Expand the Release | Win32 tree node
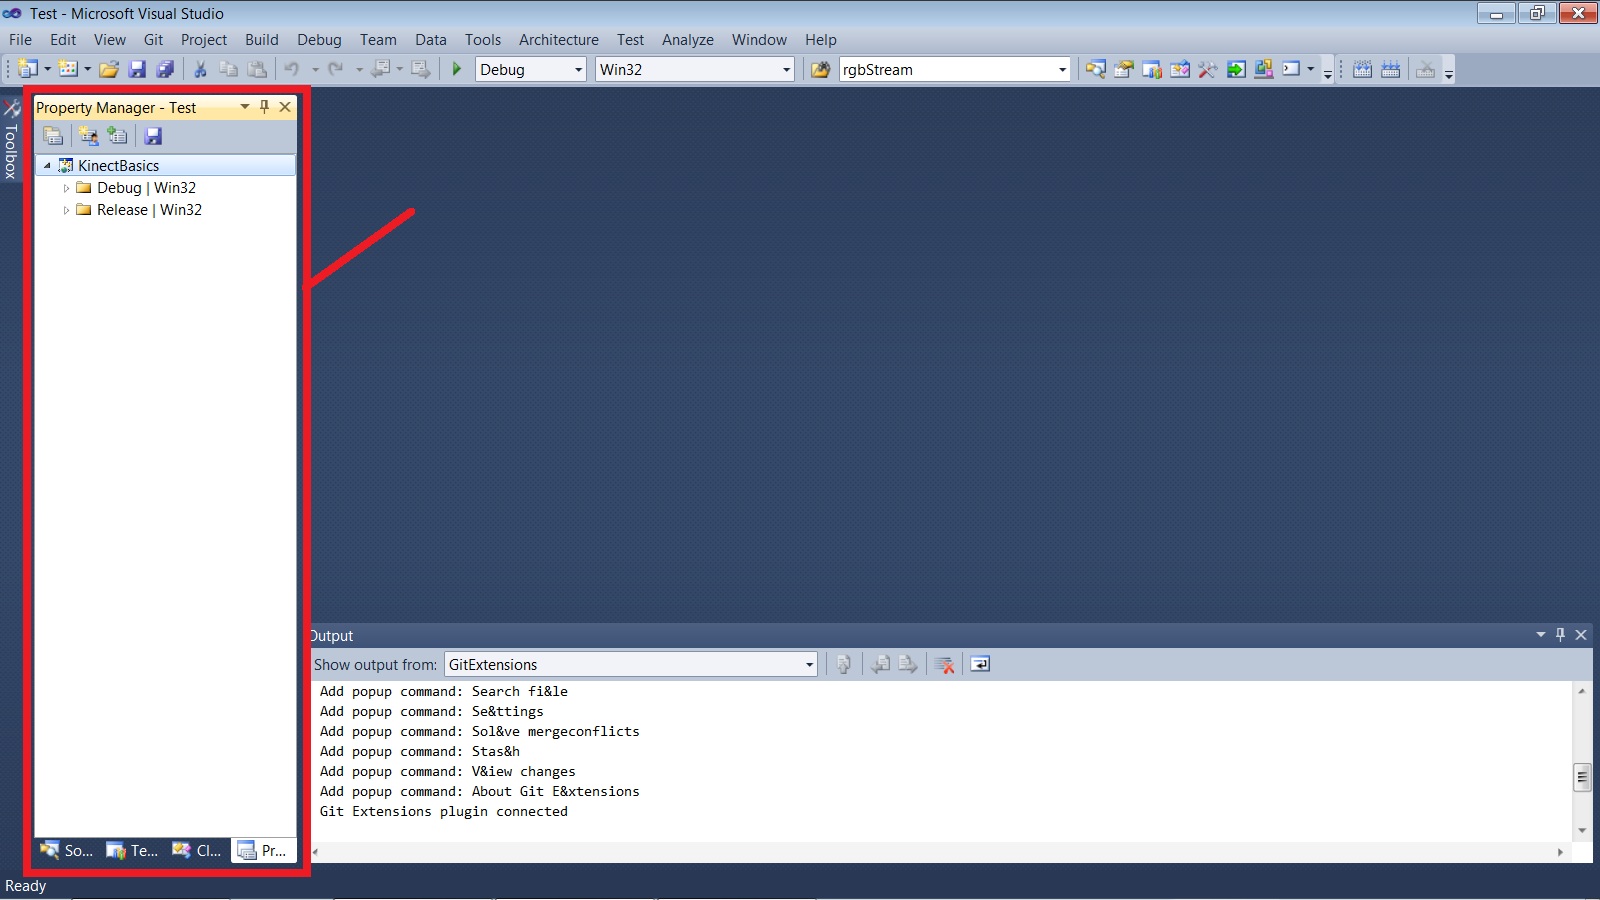The width and height of the screenshot is (1600, 900). (x=66, y=210)
